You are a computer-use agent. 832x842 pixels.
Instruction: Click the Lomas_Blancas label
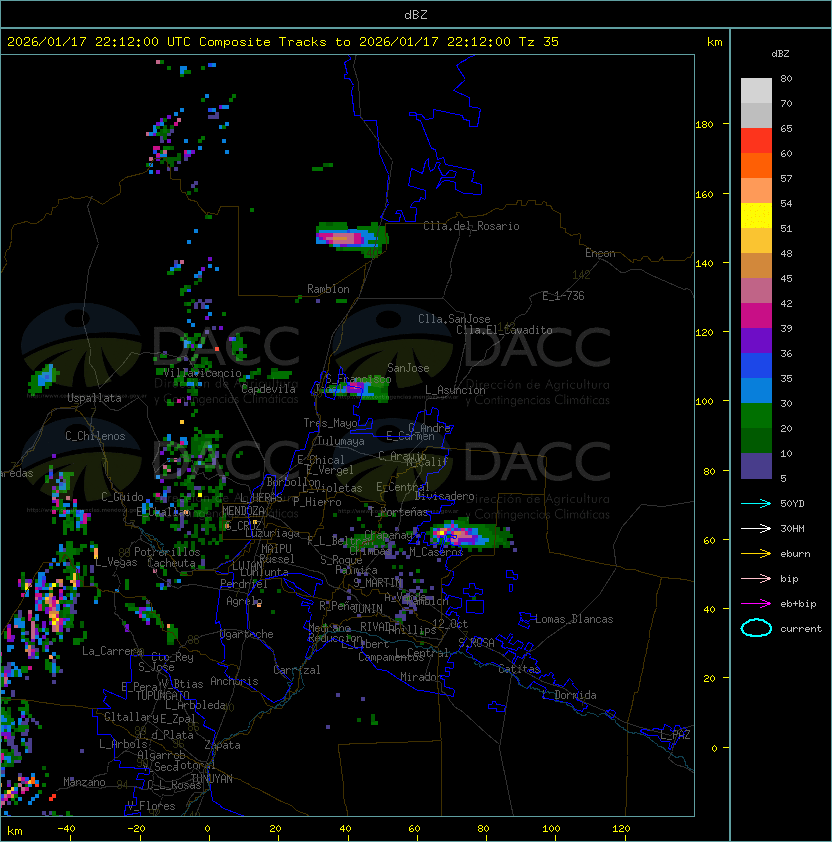[574, 619]
